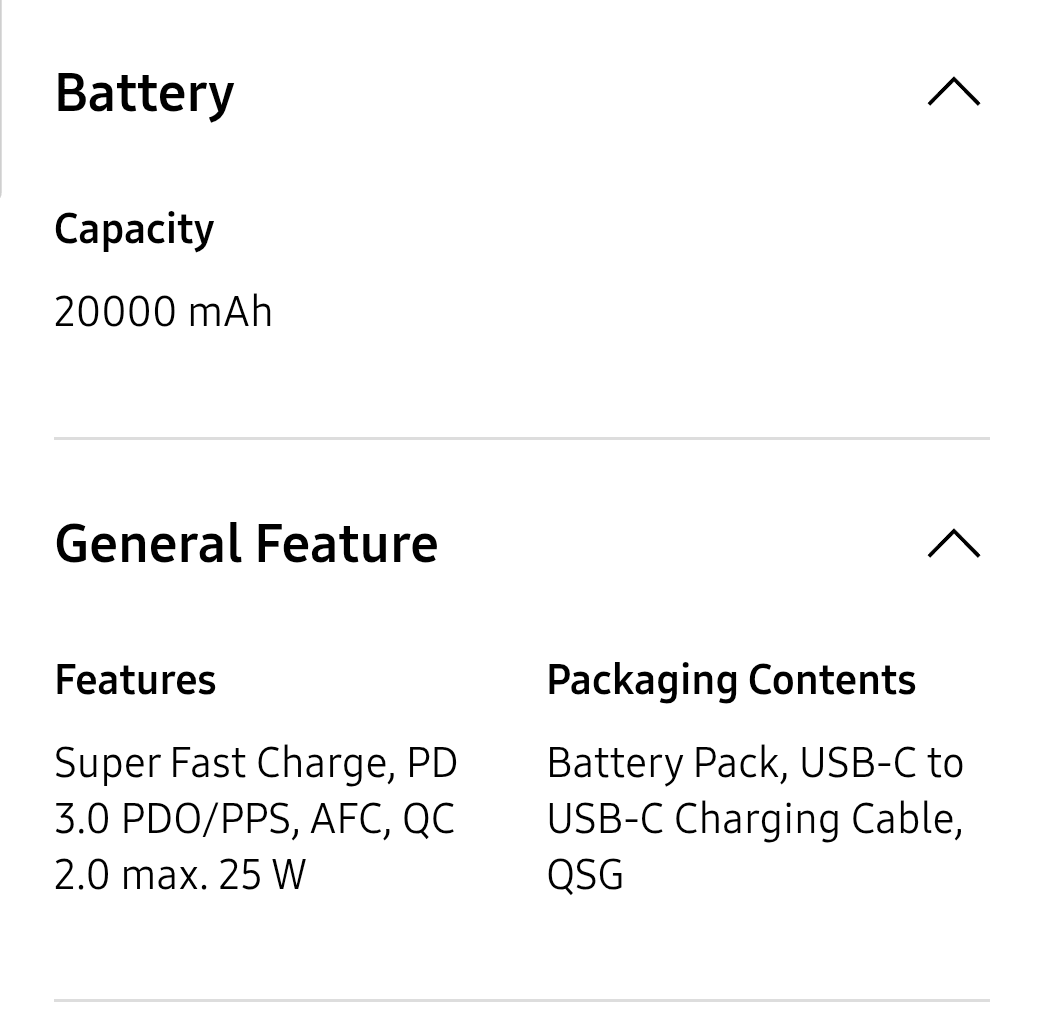Select the Packaging Contents column header
Screen dimensions: 1058x1033
[x=731, y=680]
